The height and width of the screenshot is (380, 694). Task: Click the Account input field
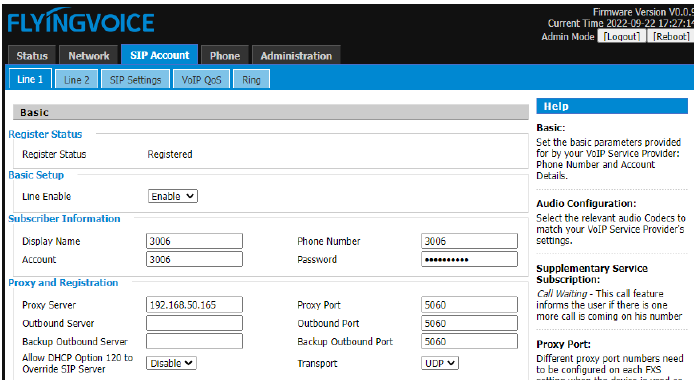coord(194,259)
